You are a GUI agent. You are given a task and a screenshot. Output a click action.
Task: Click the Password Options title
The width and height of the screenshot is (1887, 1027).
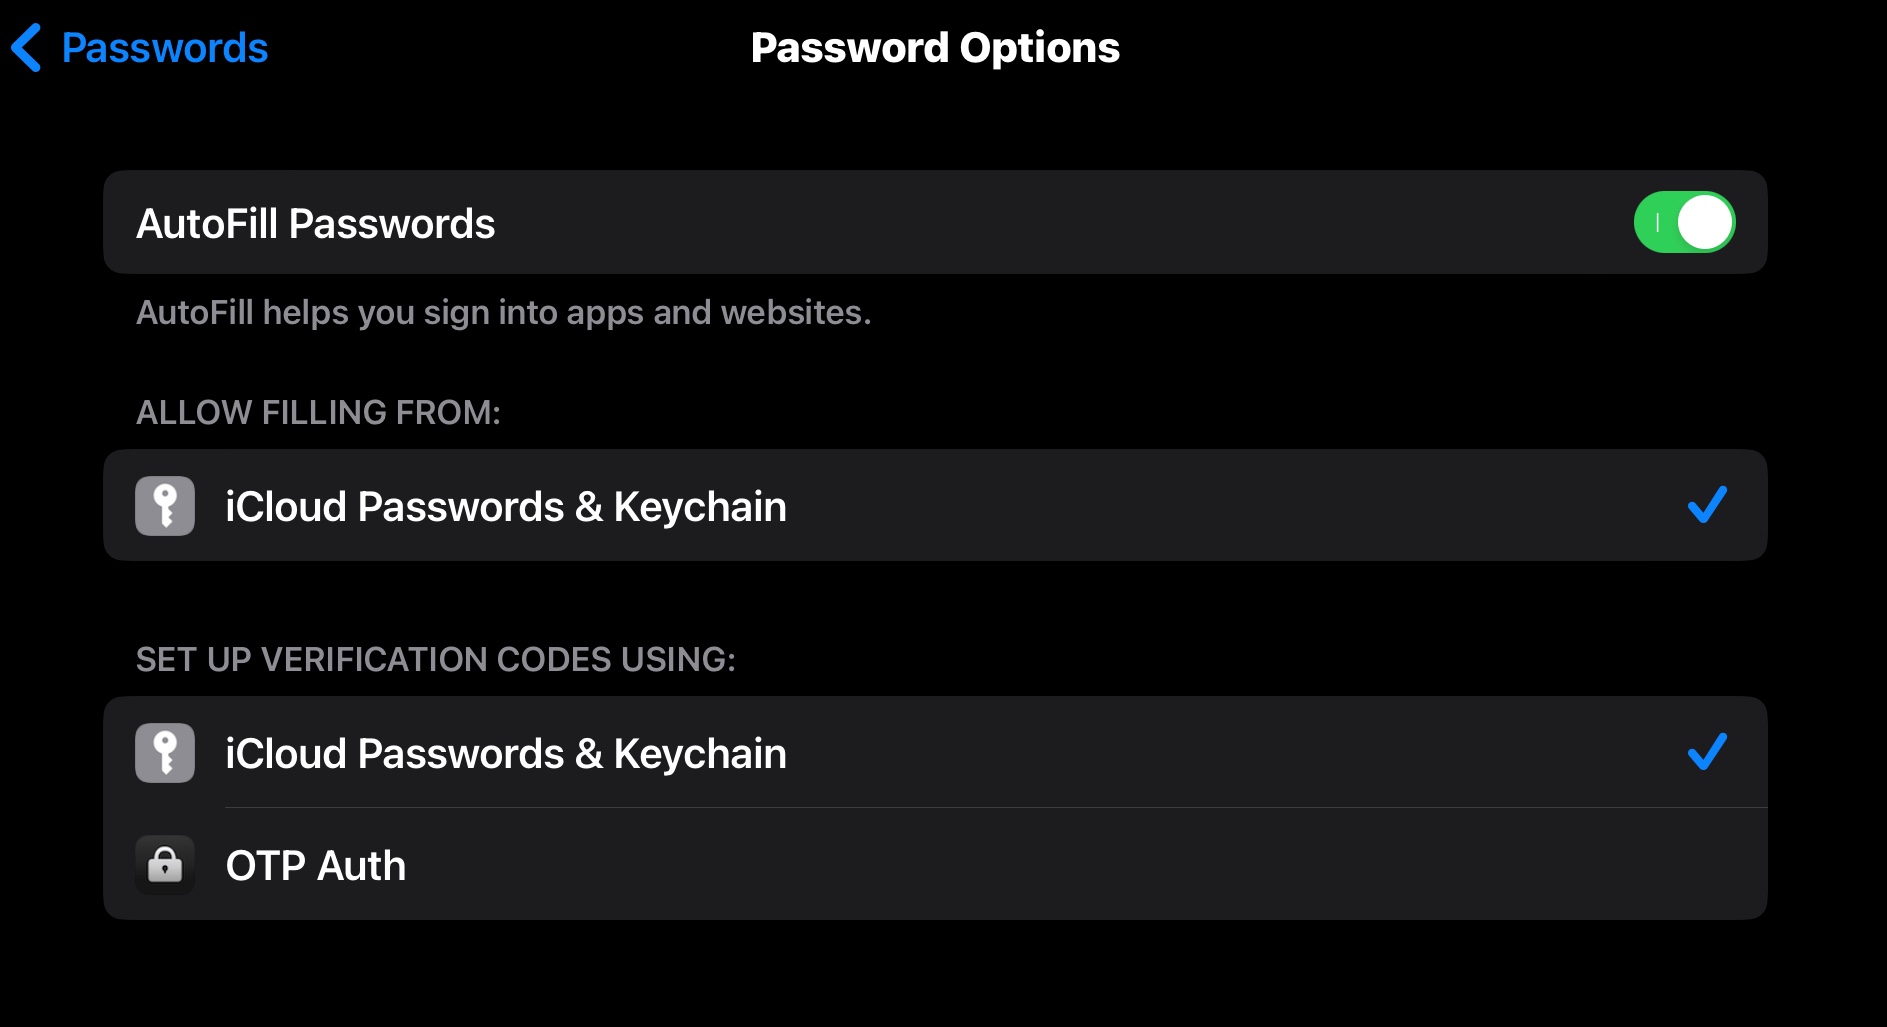click(935, 48)
